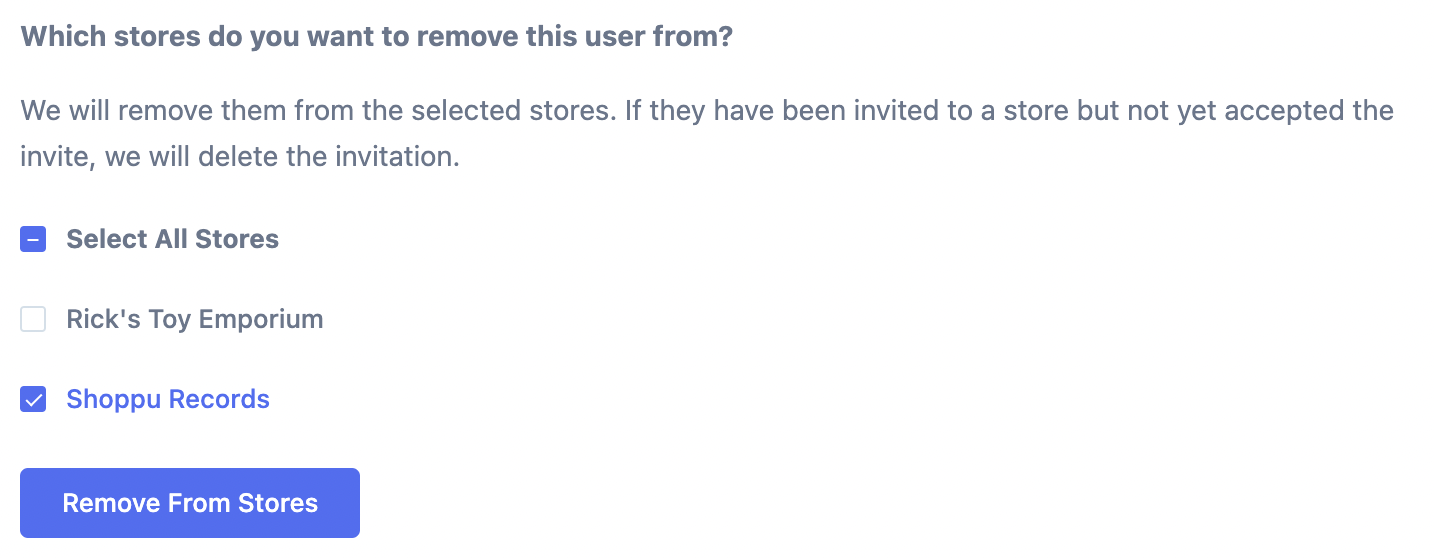Click the heading asking which stores to remove

(377, 37)
